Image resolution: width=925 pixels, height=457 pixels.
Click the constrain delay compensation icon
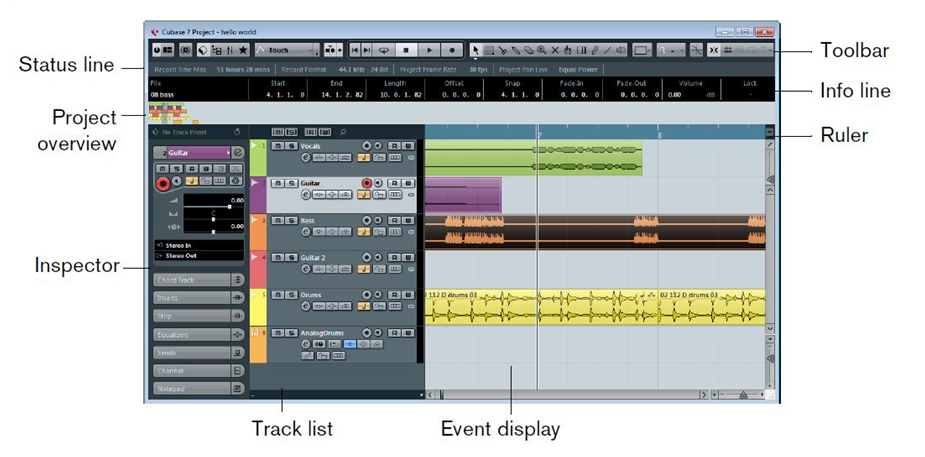(x=185, y=50)
